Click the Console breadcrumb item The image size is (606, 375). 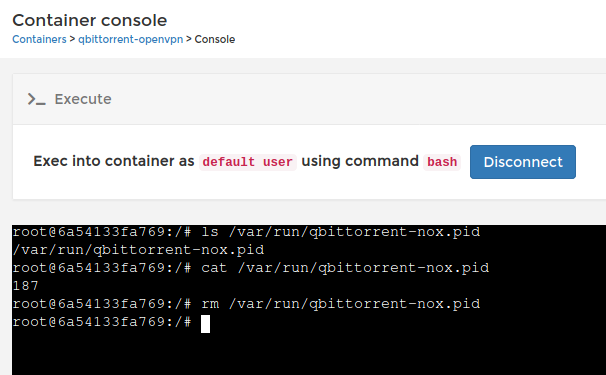click(x=214, y=39)
